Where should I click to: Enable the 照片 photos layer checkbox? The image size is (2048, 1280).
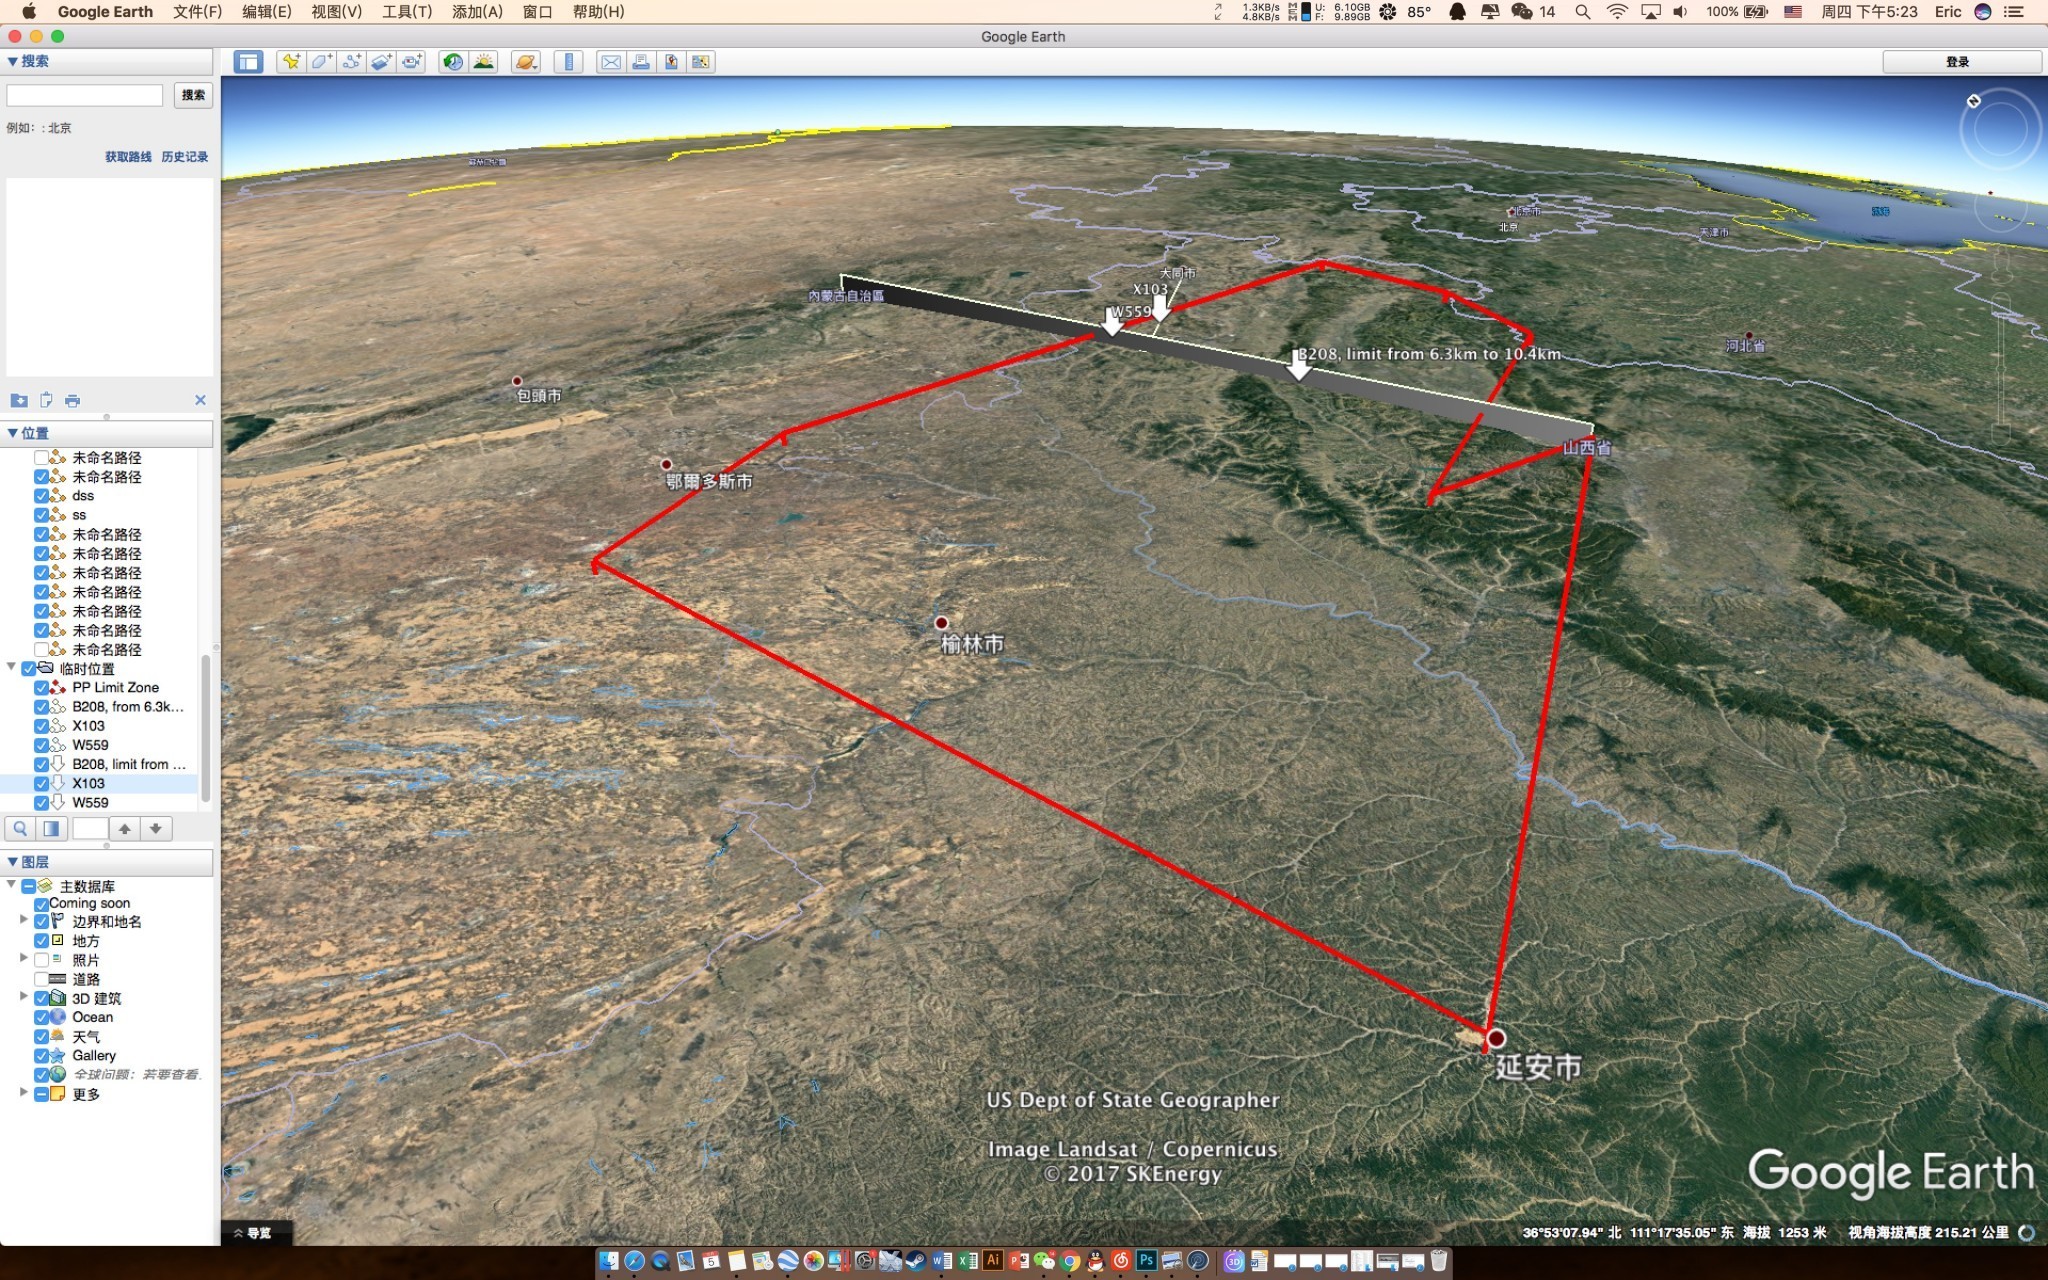point(42,960)
